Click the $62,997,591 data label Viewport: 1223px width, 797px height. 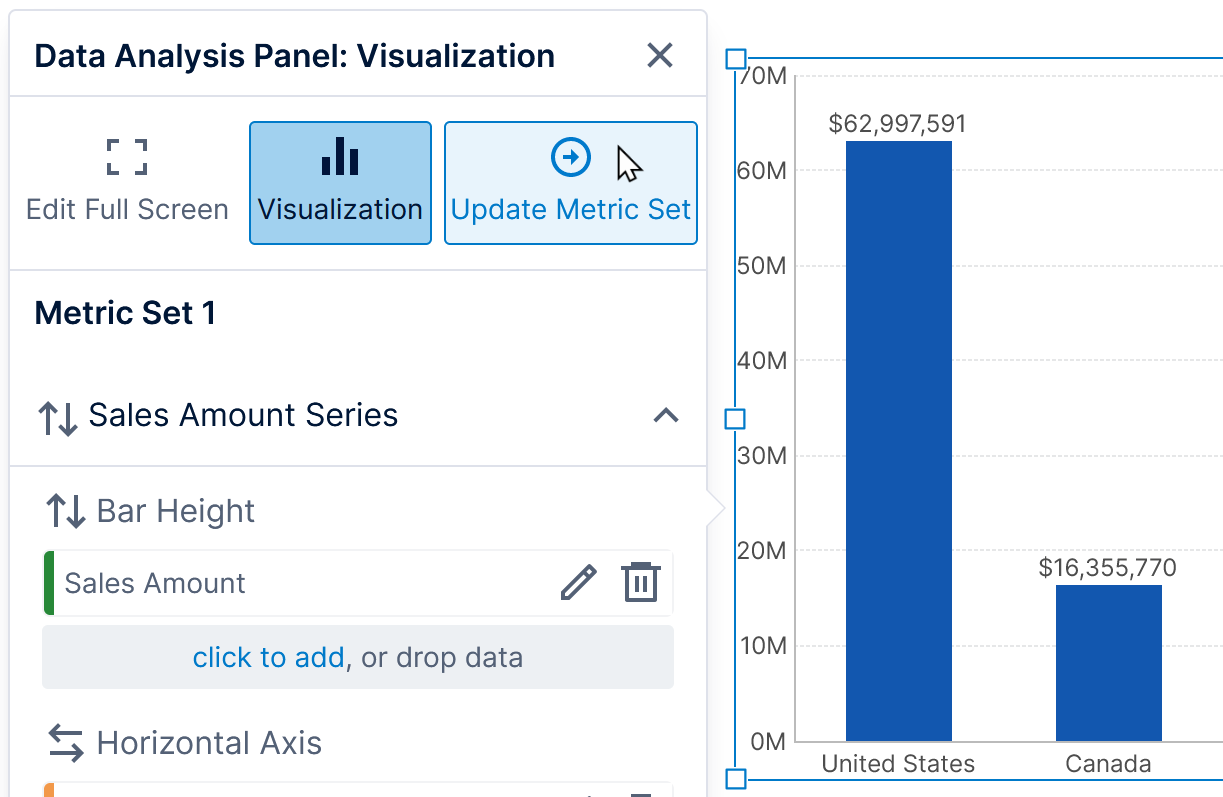(897, 124)
